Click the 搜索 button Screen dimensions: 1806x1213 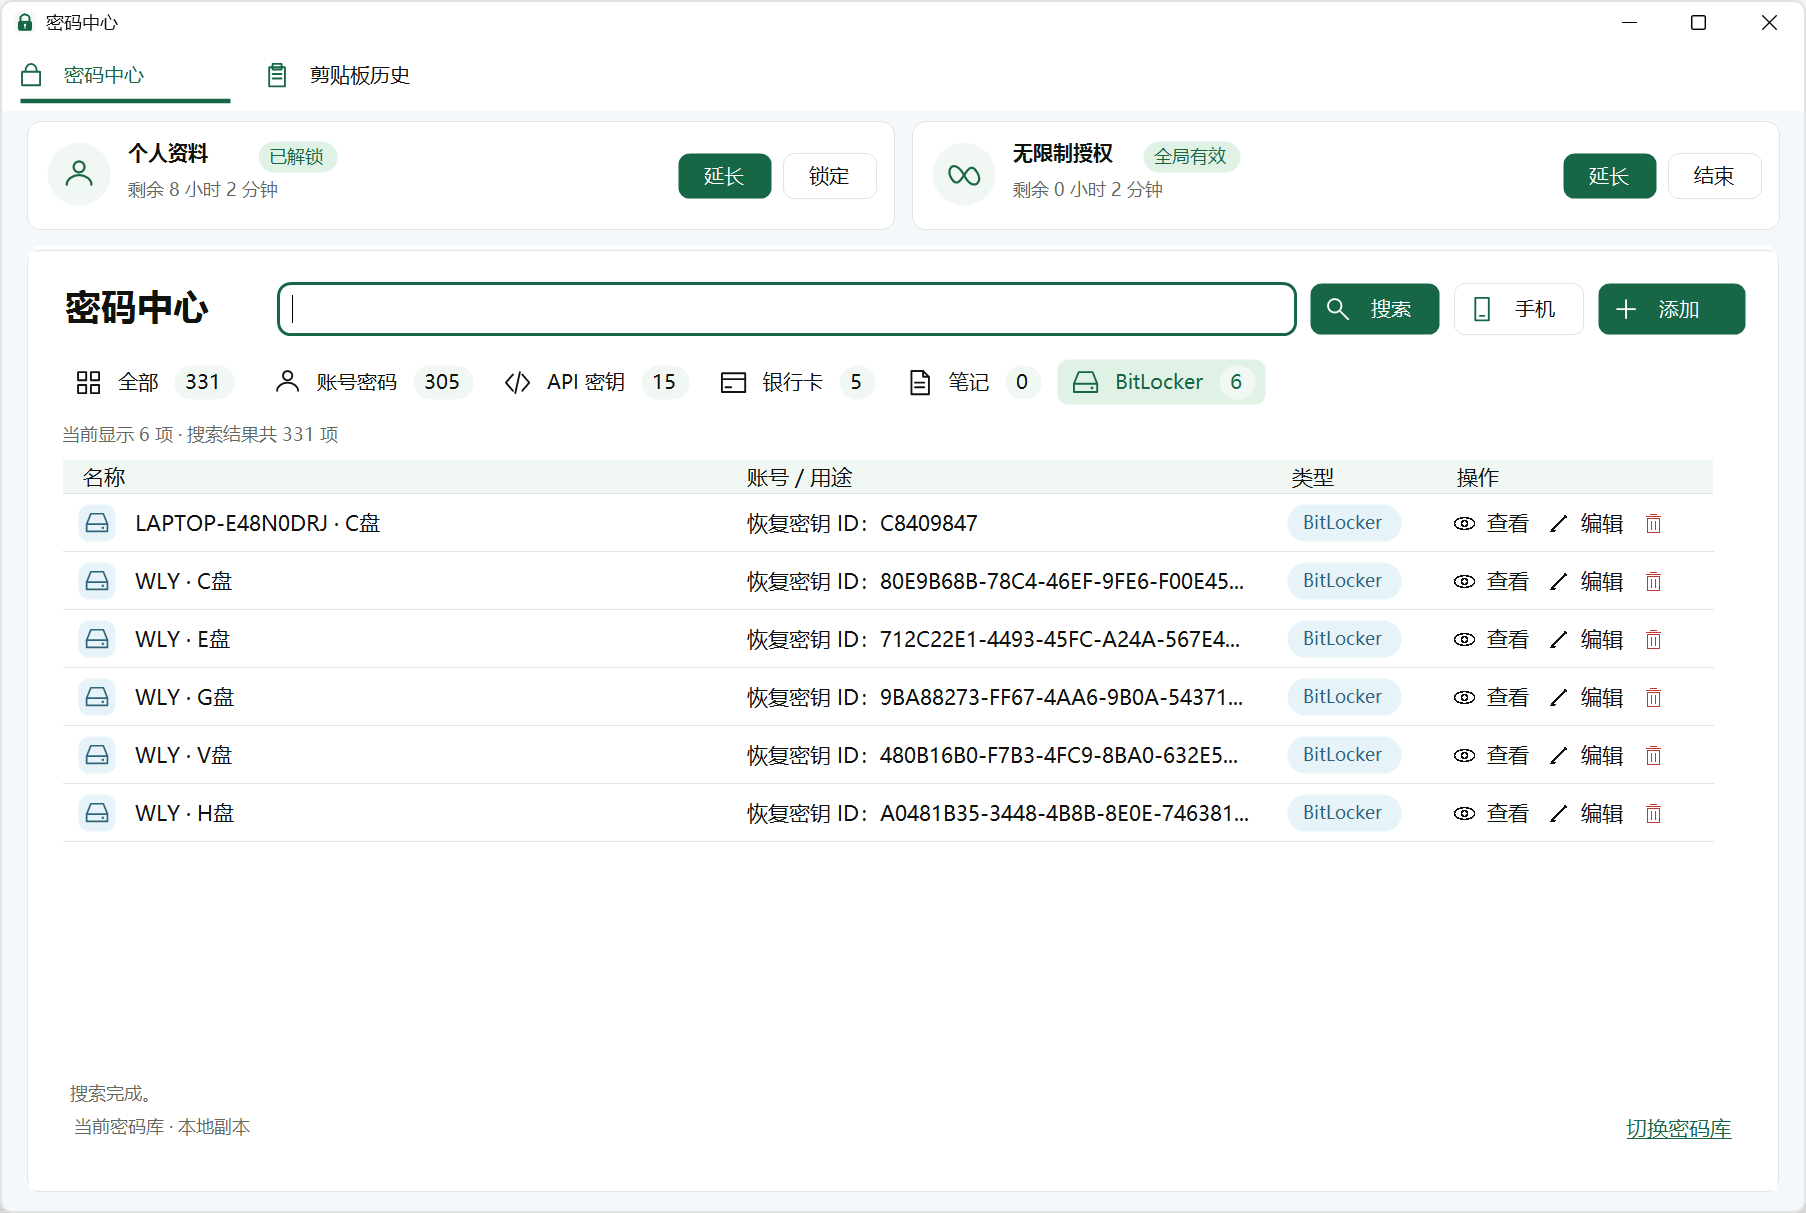(x=1374, y=309)
